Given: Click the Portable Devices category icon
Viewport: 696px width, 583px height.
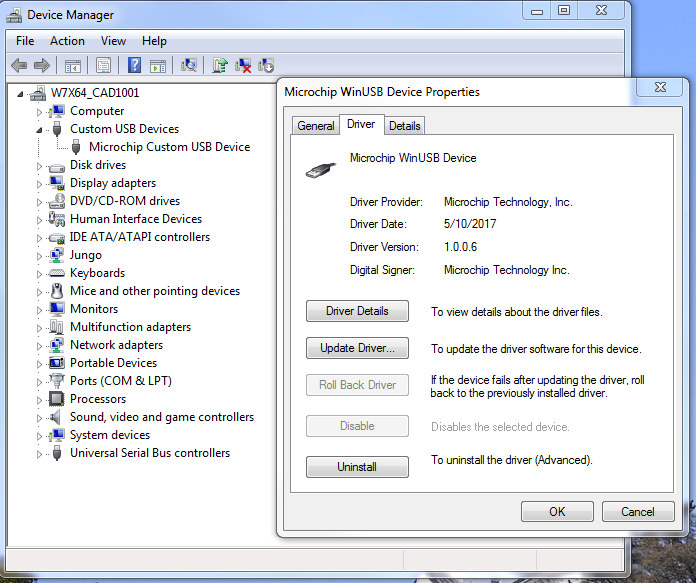Looking at the screenshot, I should click(57, 363).
